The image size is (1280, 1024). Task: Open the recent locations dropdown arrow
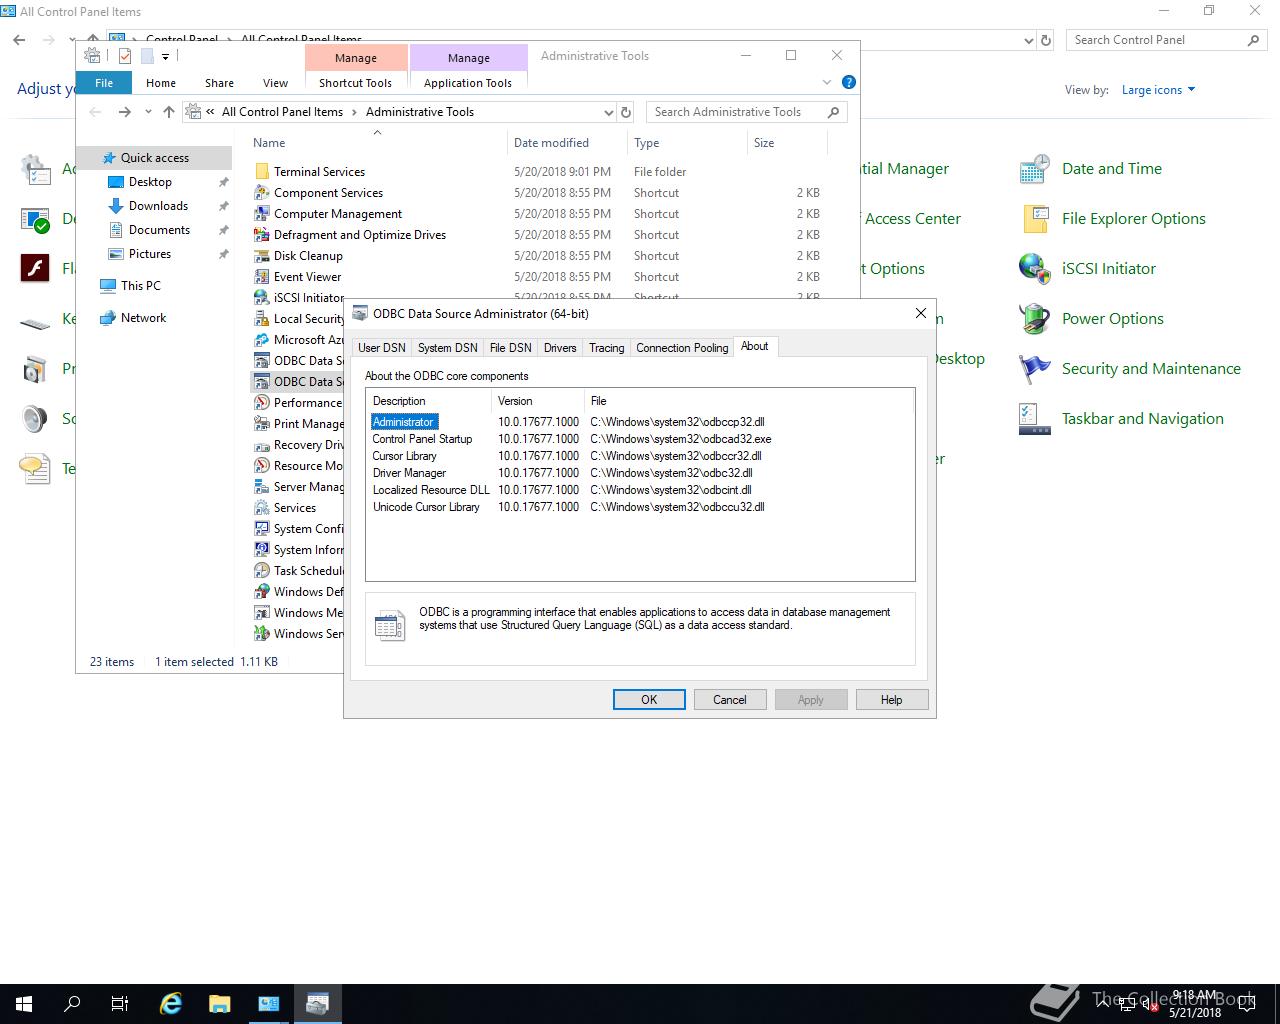pos(148,112)
